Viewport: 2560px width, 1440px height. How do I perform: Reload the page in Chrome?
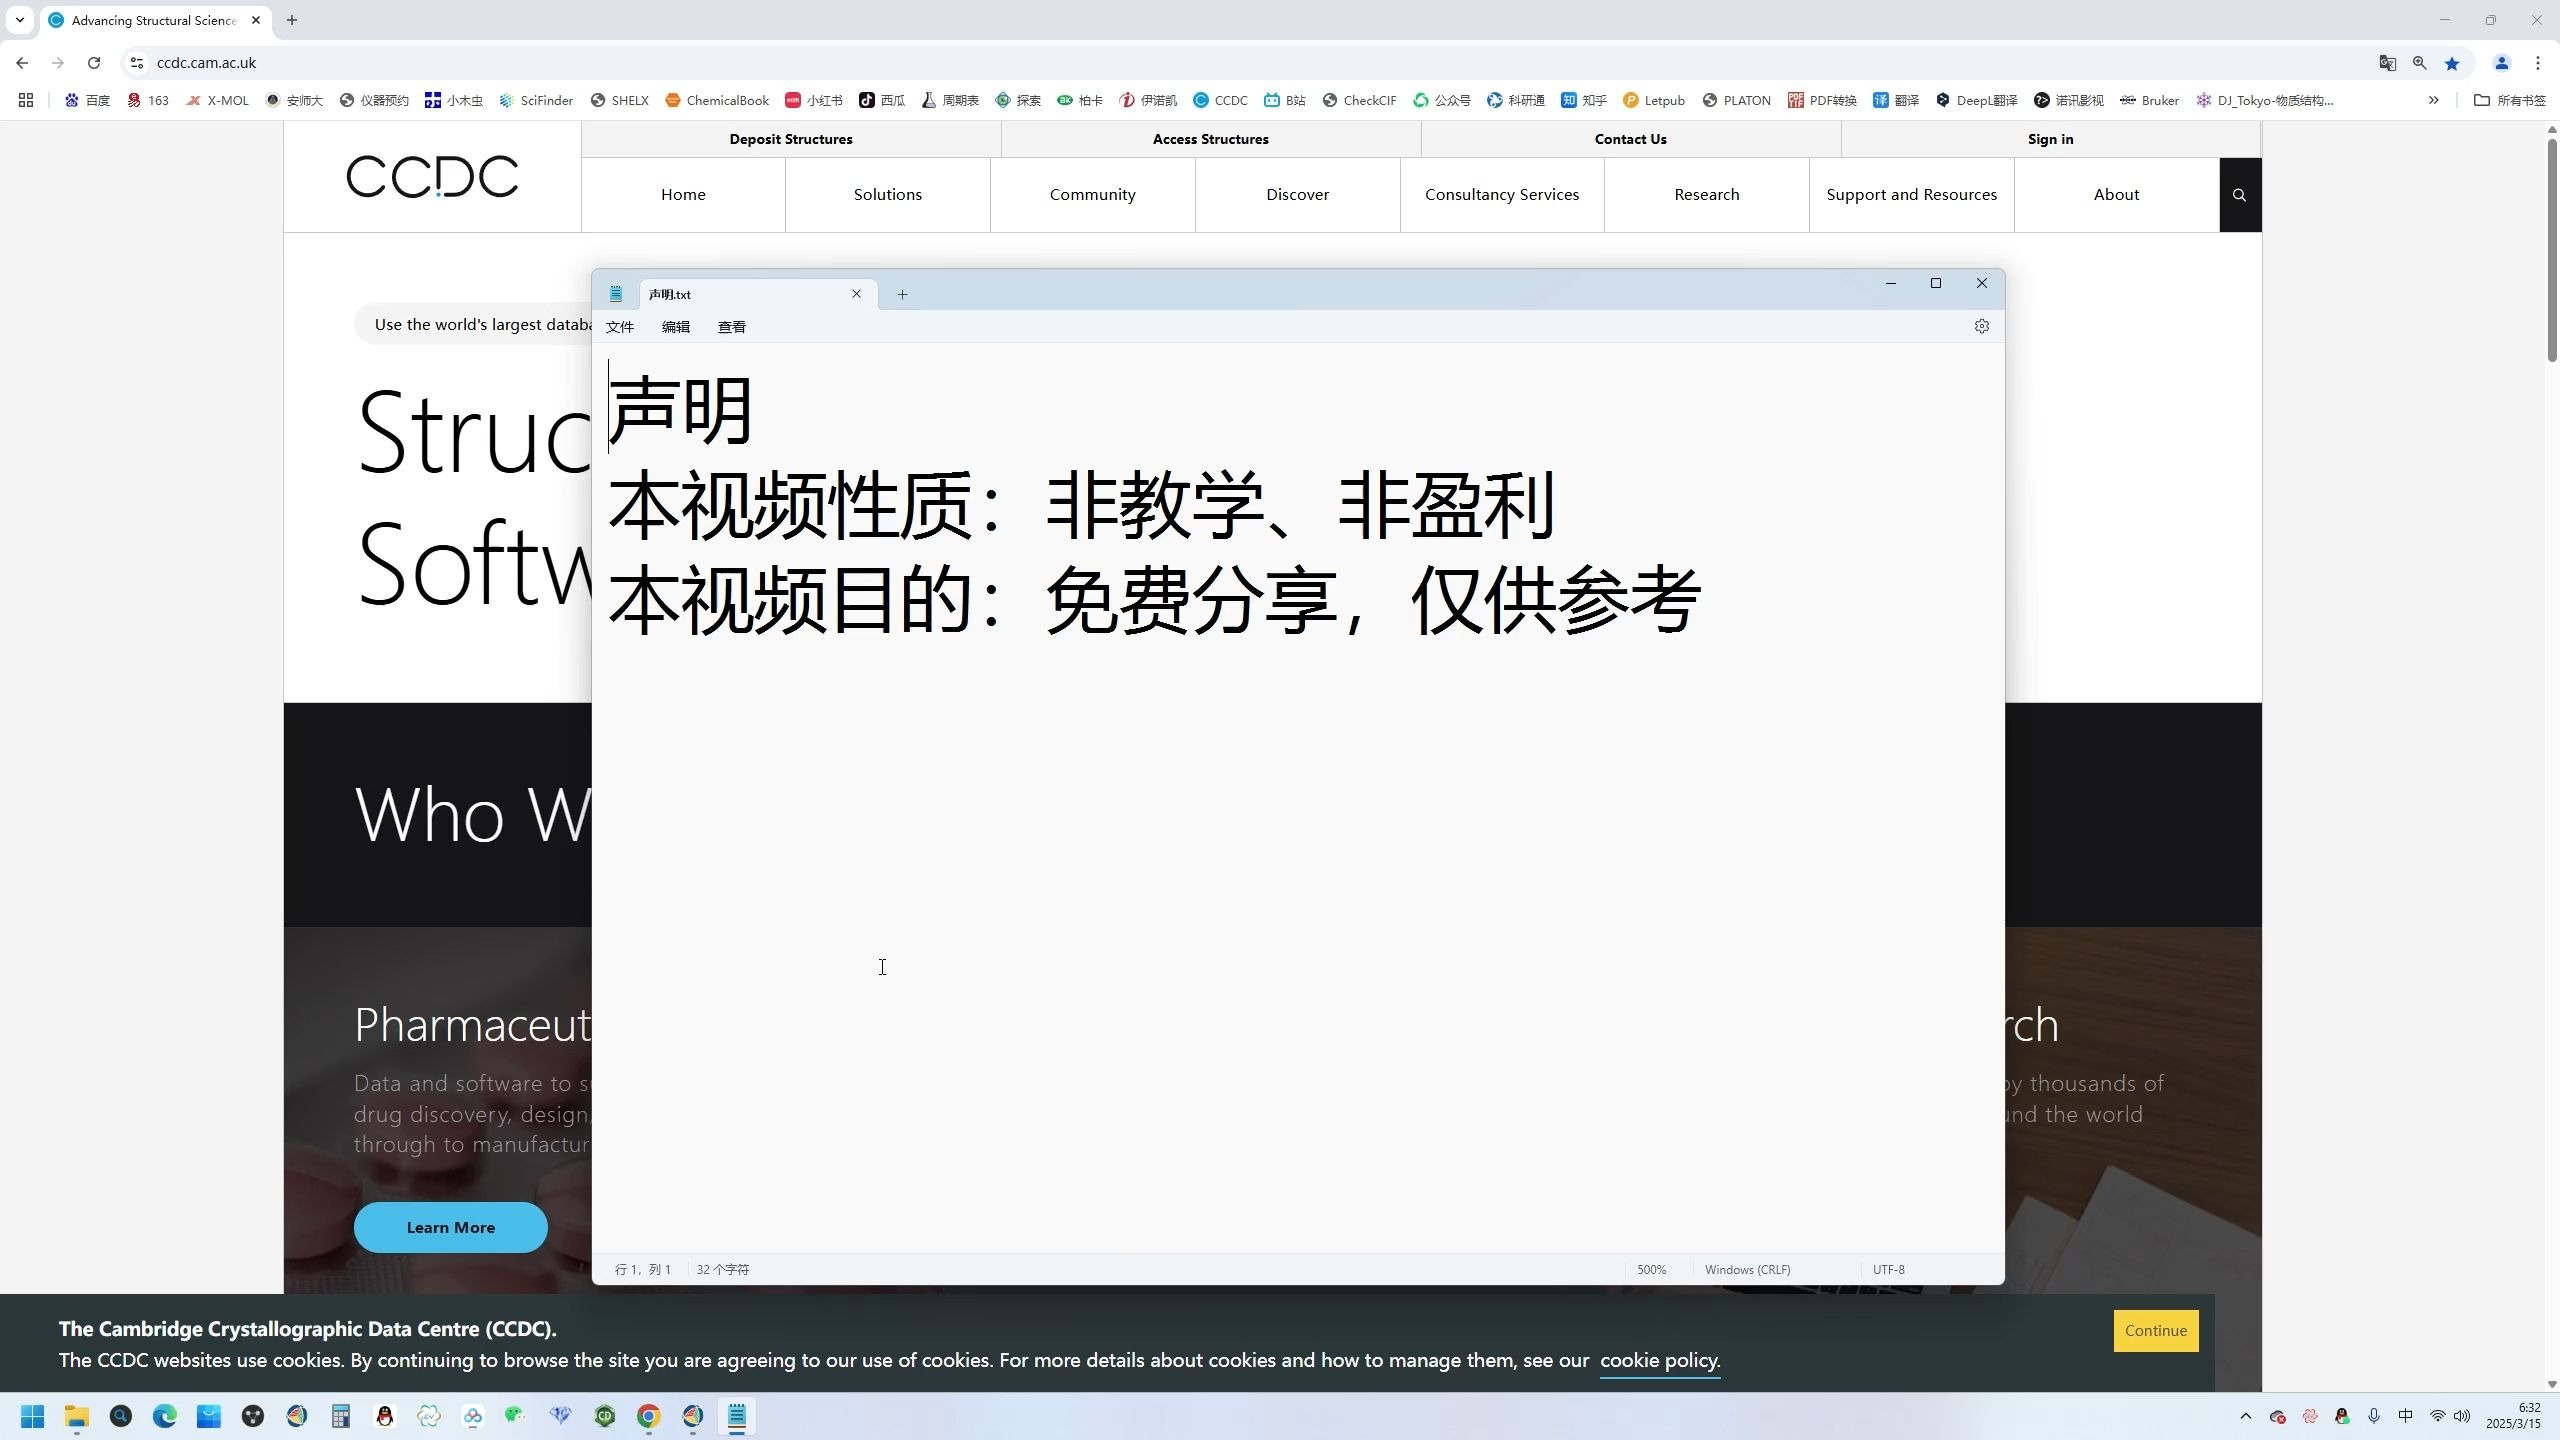94,63
